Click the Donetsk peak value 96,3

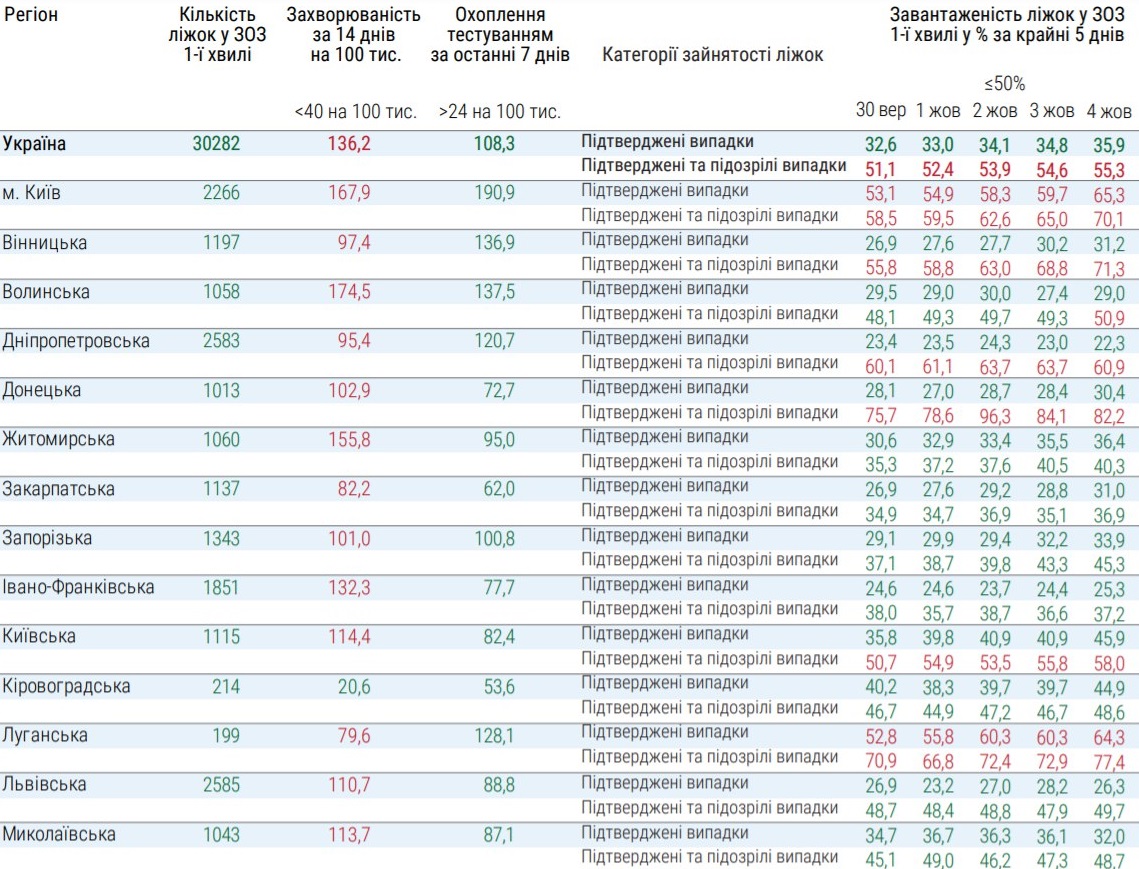pyautogui.click(x=995, y=414)
